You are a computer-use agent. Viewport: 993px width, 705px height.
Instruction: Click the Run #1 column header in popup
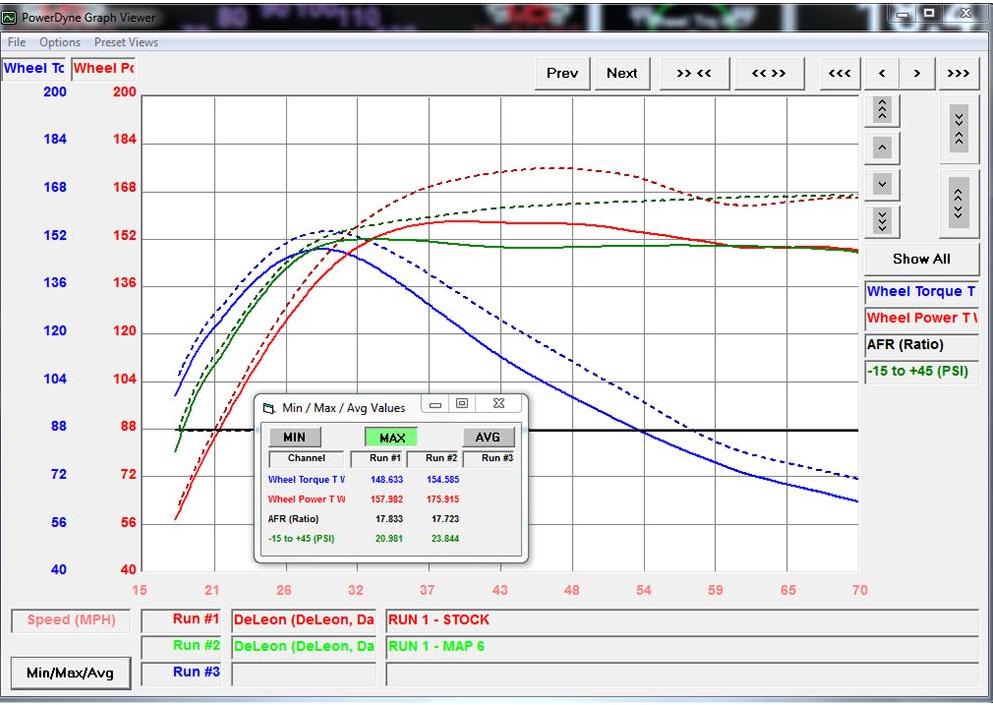(x=379, y=458)
